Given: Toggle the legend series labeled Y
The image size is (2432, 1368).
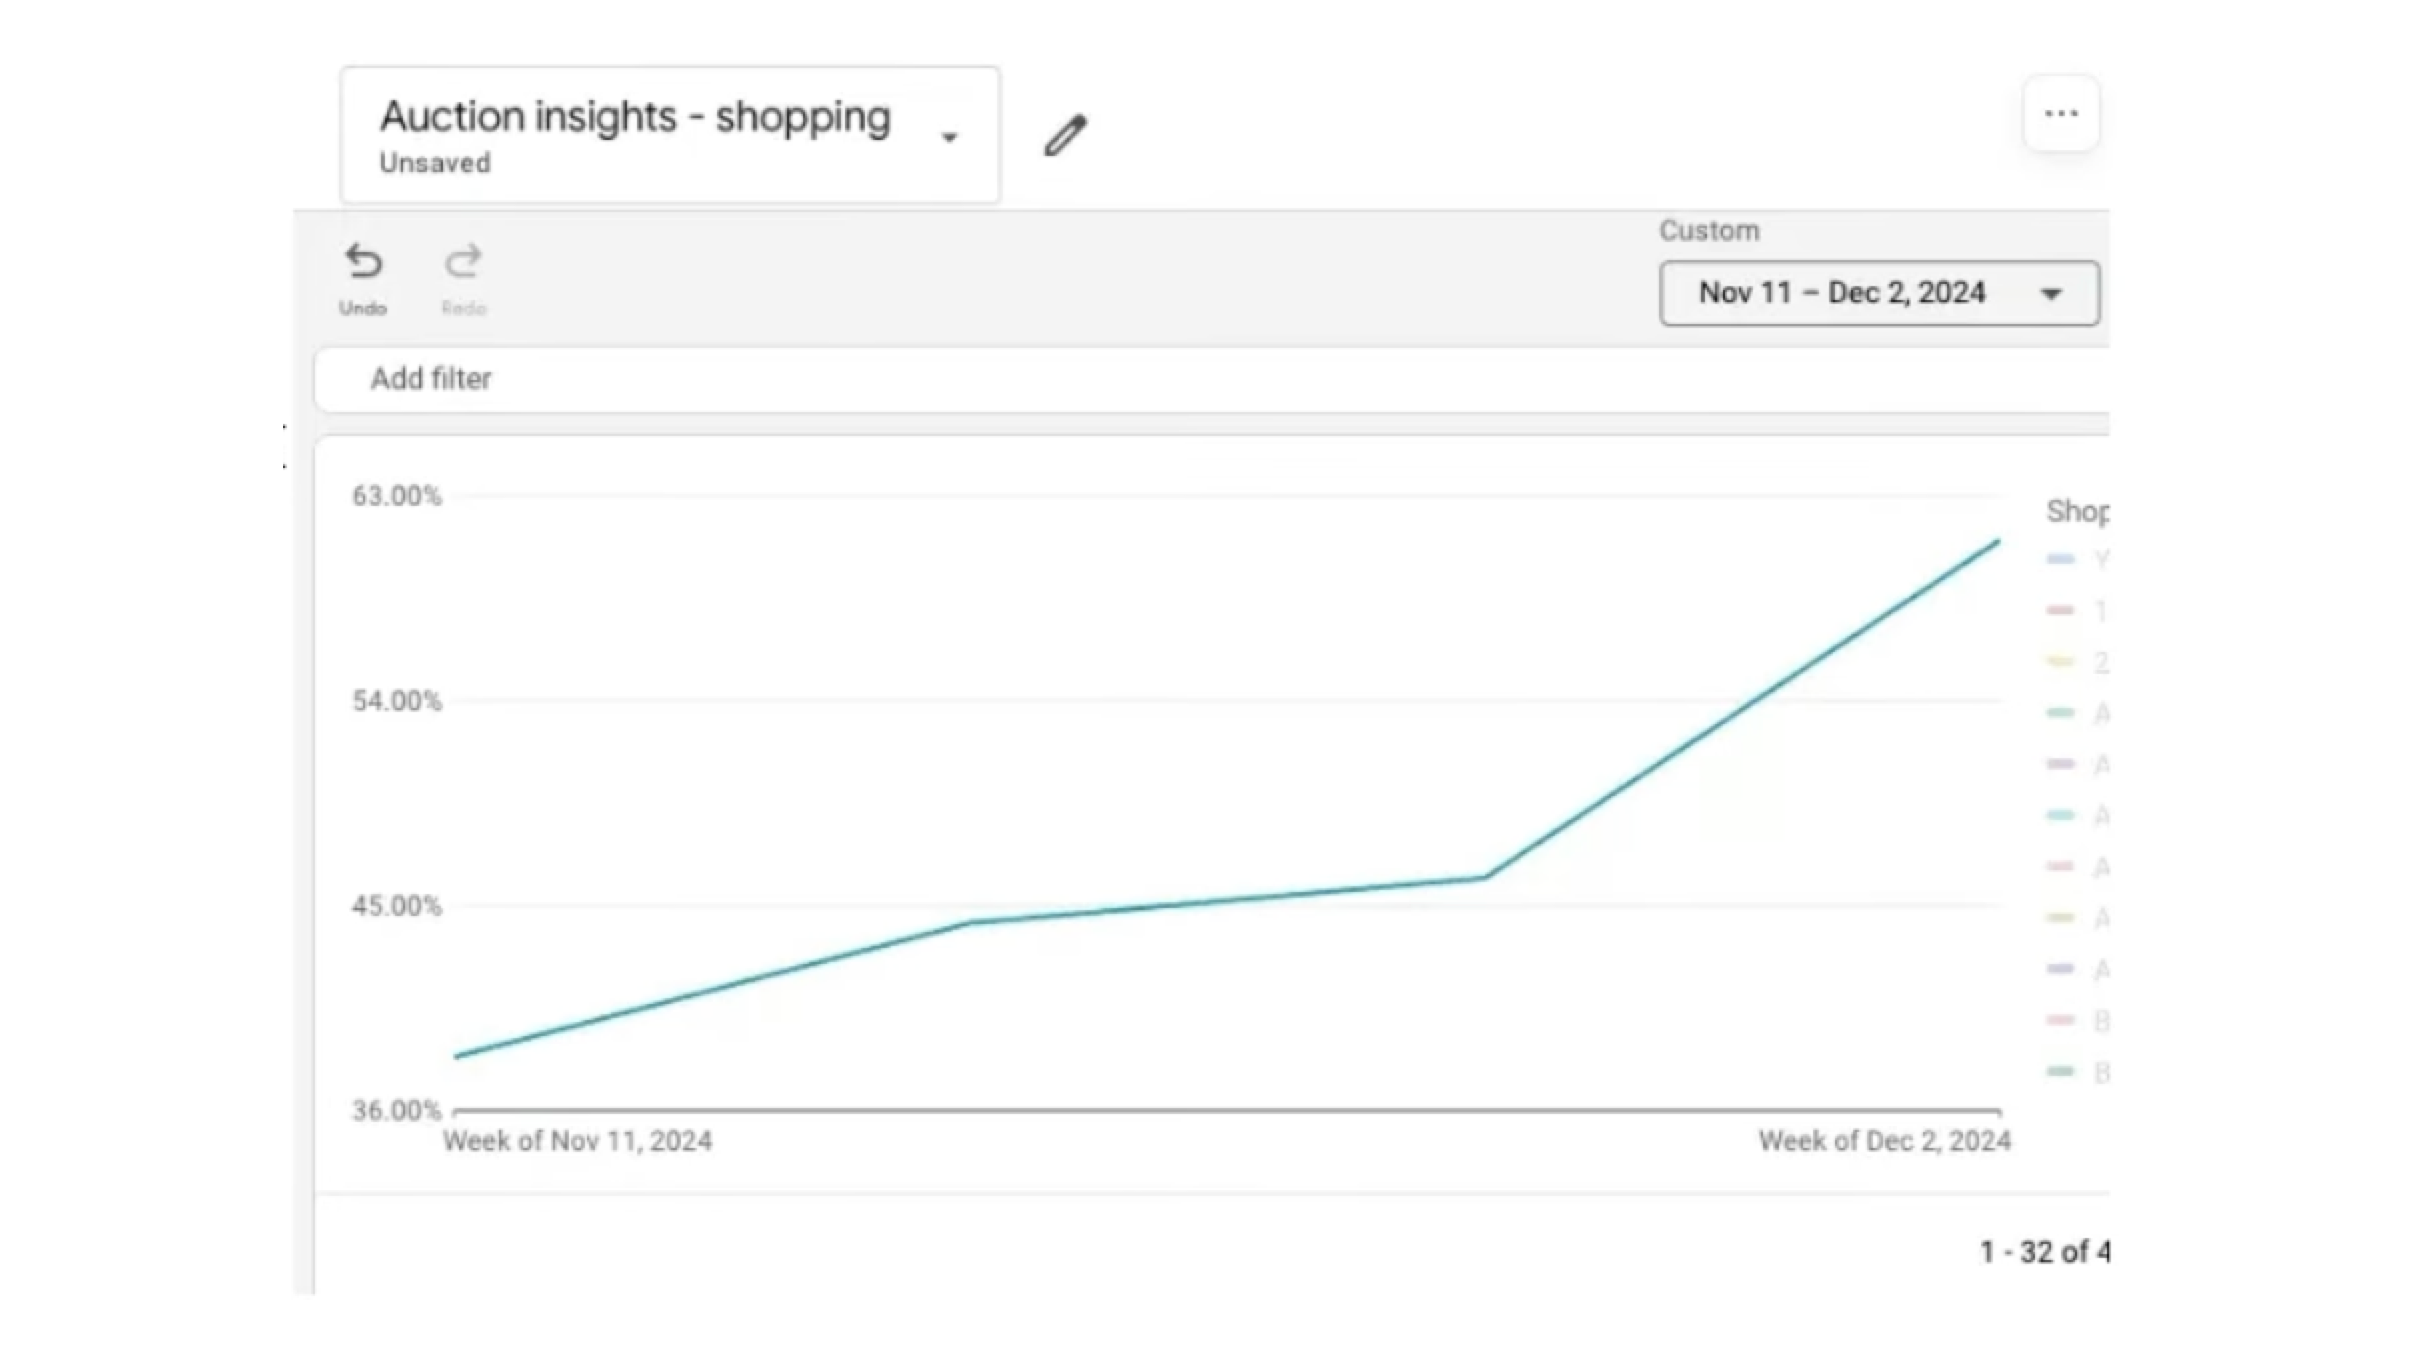Looking at the screenshot, I should click(x=2100, y=559).
